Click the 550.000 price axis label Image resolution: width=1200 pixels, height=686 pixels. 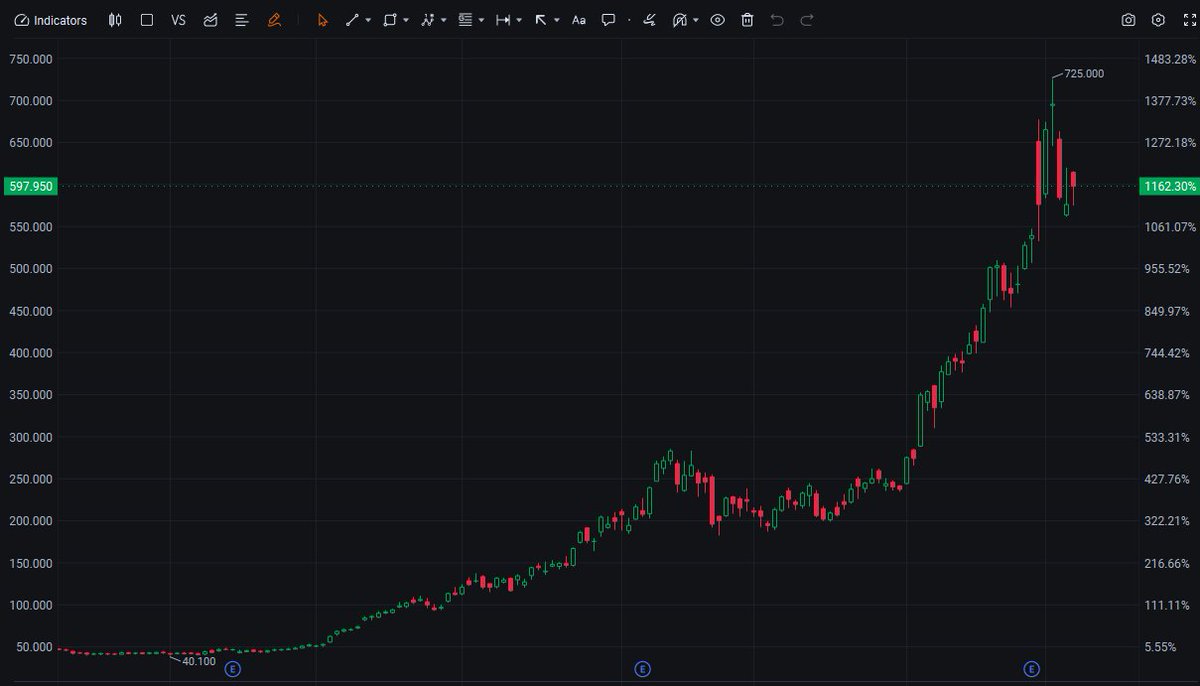(31, 227)
